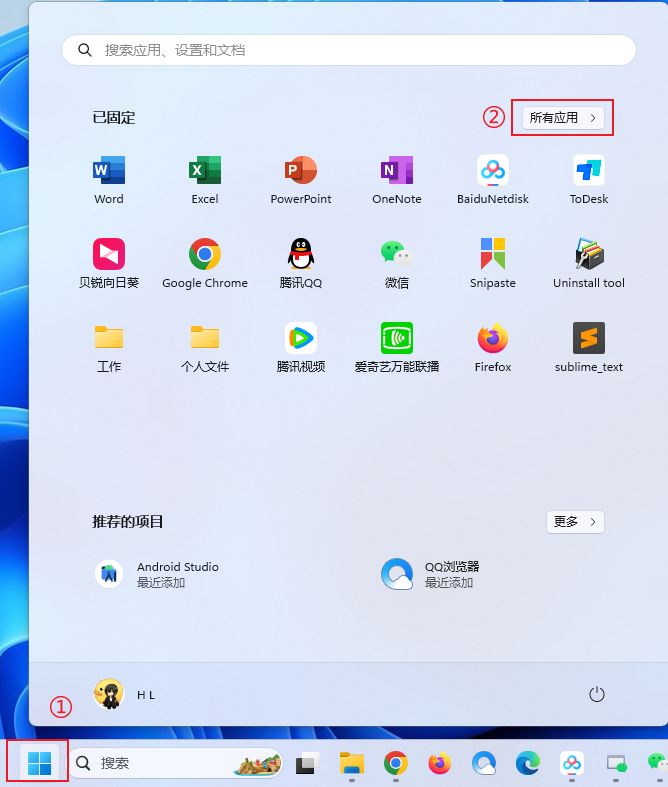This screenshot has width=668, height=787.
Task: Open 贝锐向日葵 app
Action: click(109, 264)
